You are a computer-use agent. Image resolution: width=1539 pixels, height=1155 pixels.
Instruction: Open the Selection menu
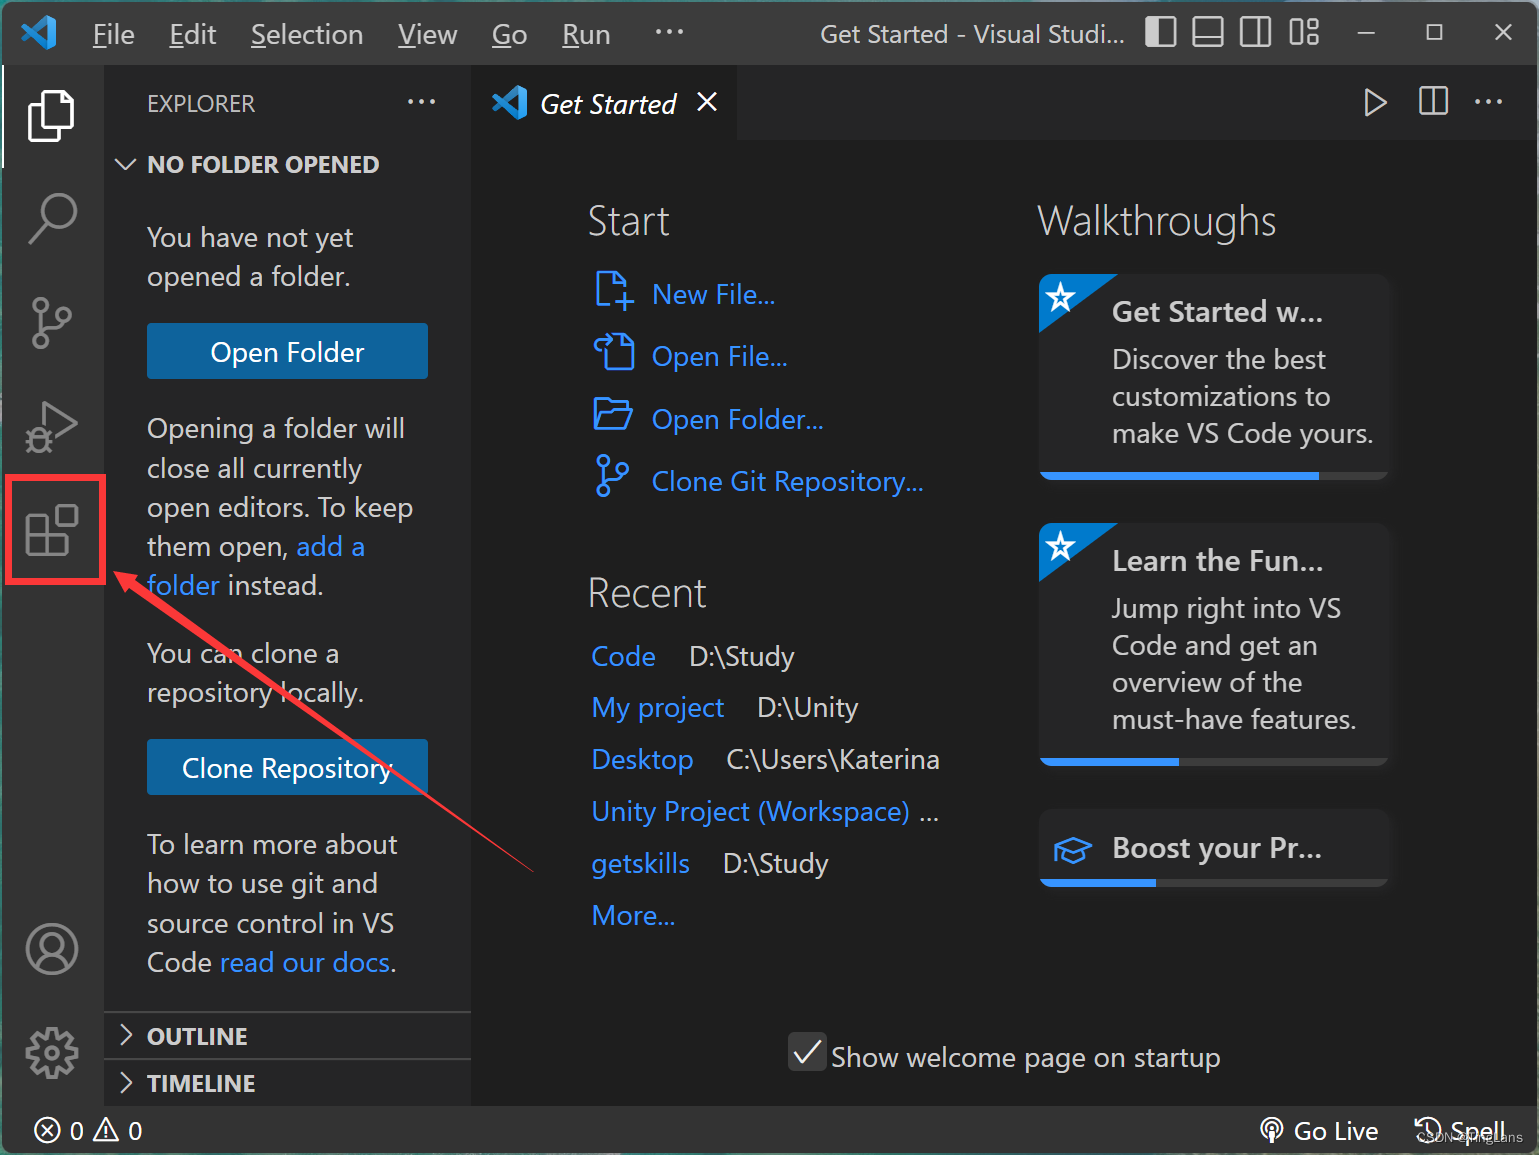[306, 34]
